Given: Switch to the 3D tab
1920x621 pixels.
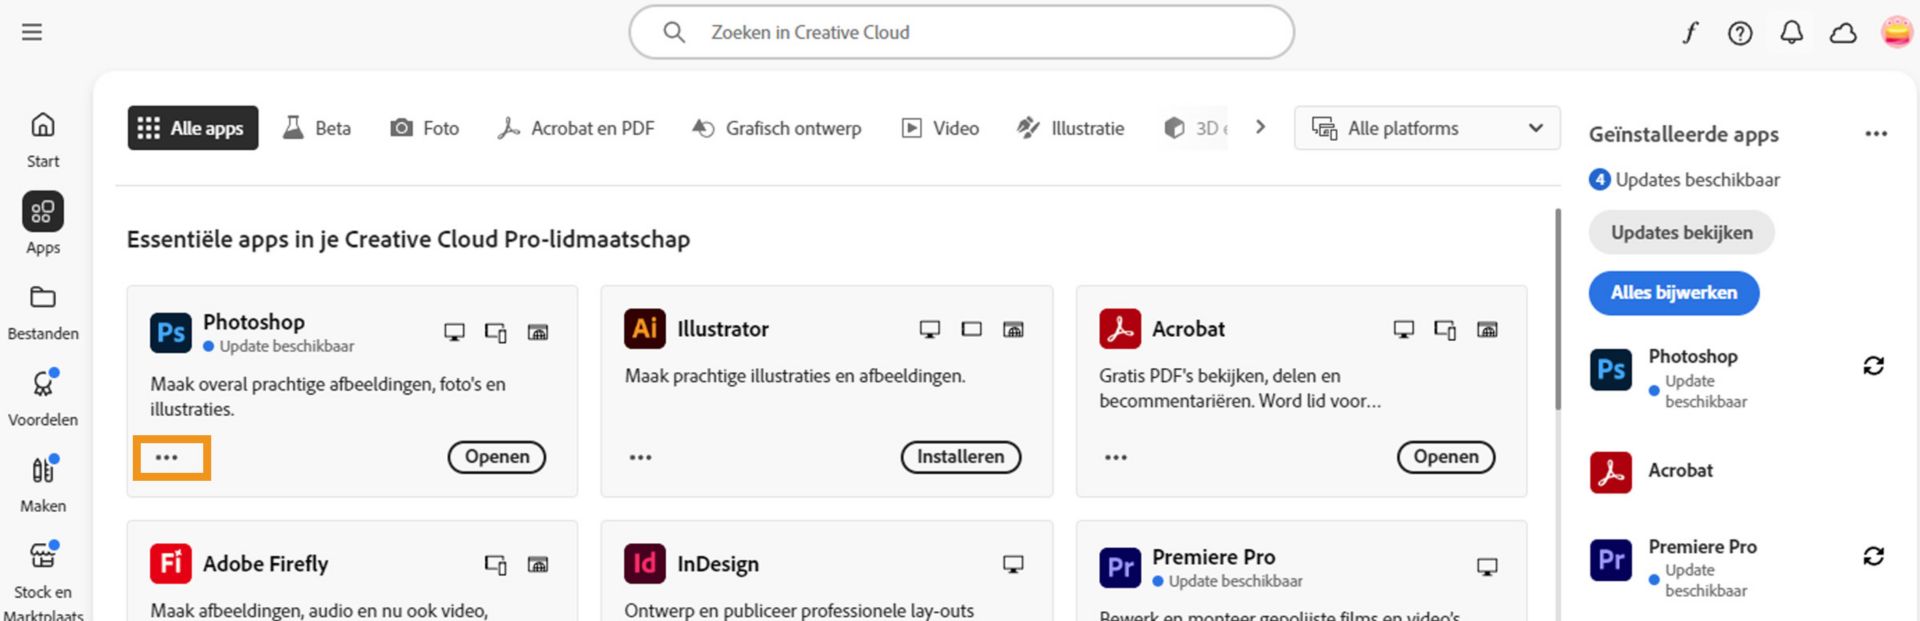Looking at the screenshot, I should coord(1196,128).
